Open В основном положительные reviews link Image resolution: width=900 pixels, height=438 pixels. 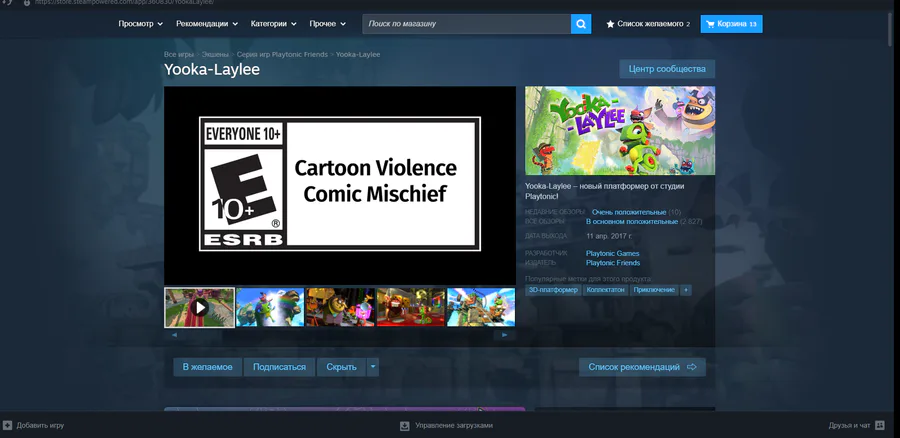click(x=632, y=222)
